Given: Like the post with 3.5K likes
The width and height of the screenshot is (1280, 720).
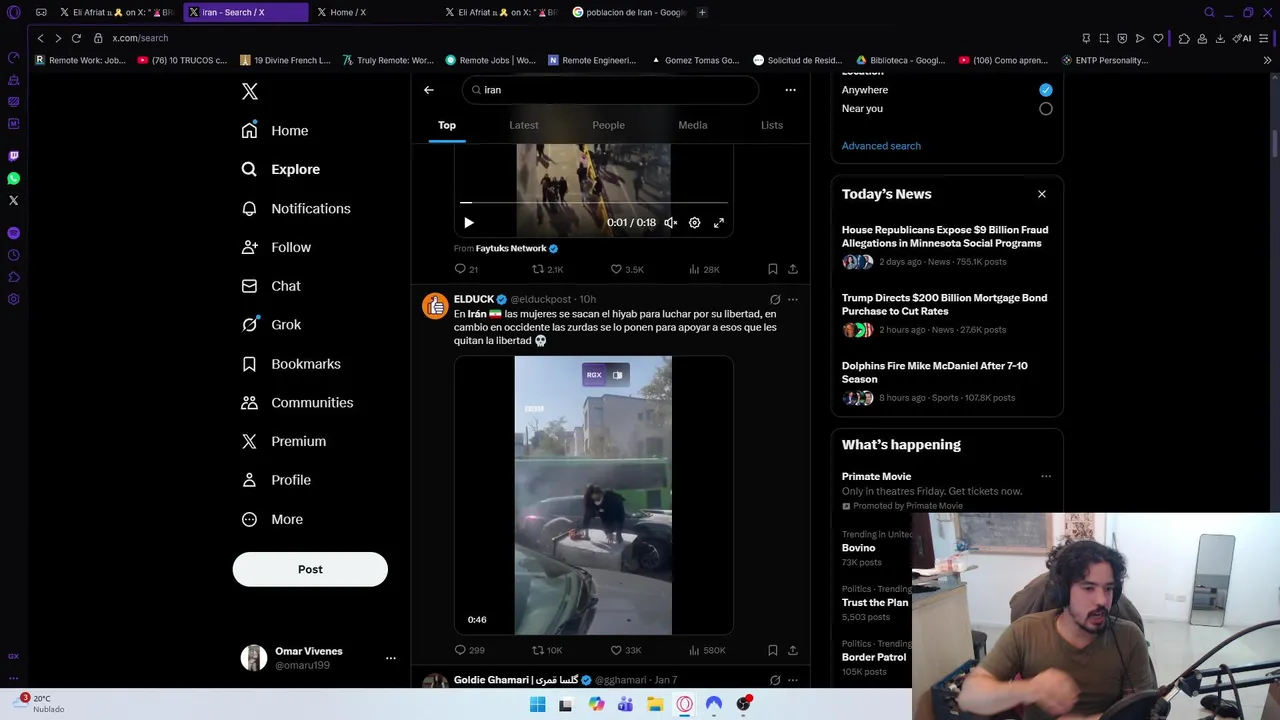Looking at the screenshot, I should [x=627, y=269].
